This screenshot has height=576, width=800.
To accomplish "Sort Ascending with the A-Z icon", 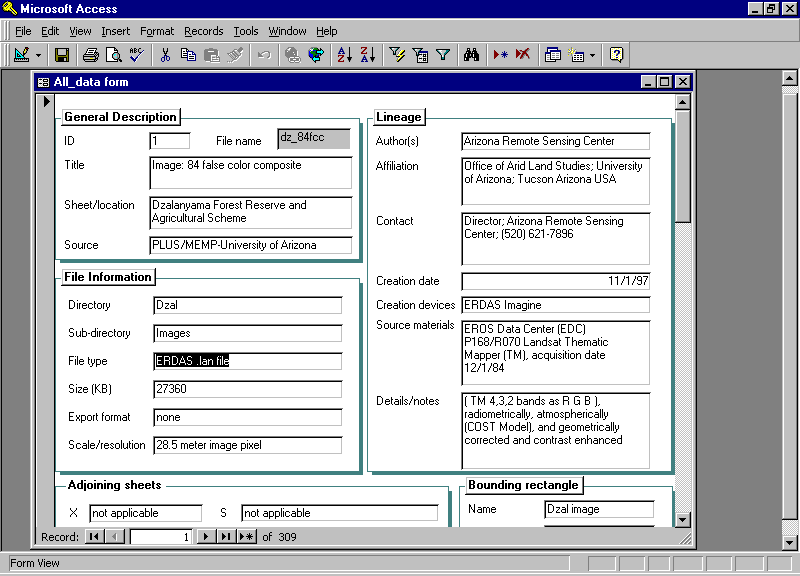I will click(344, 55).
